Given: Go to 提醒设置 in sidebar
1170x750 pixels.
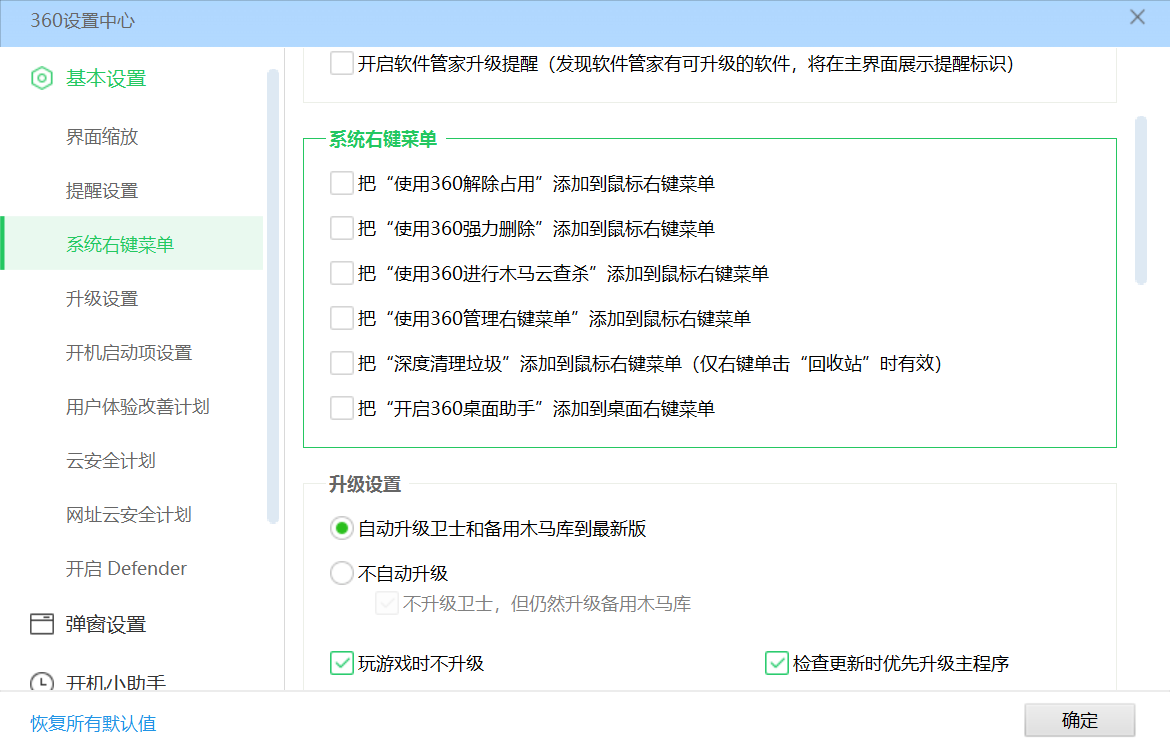Looking at the screenshot, I should coord(102,190).
